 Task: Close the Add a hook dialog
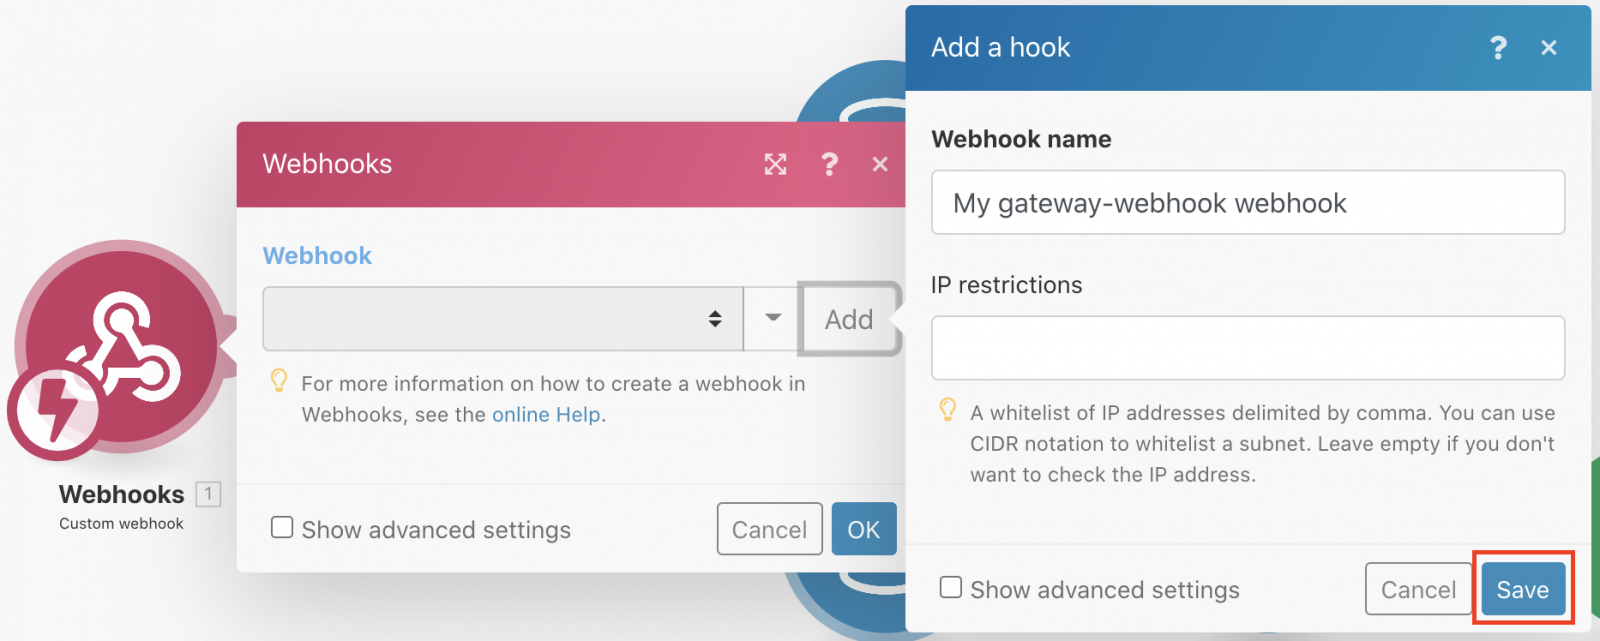1549,47
